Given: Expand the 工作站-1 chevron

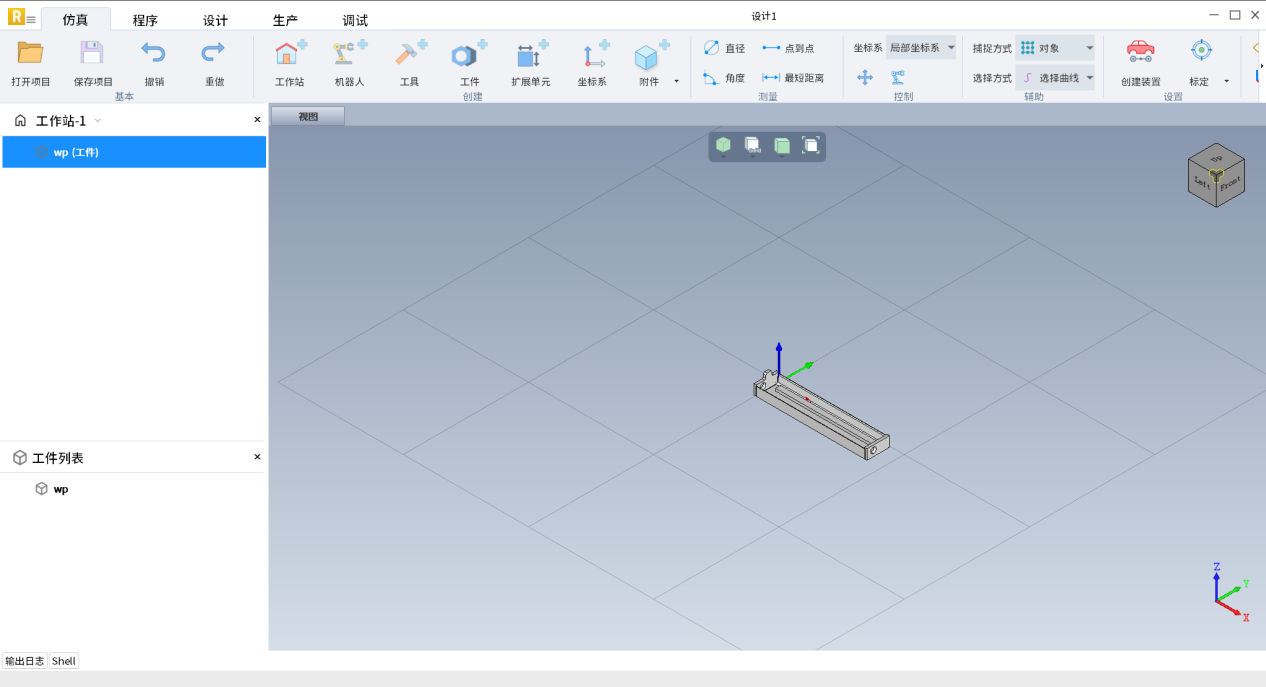Looking at the screenshot, I should pyautogui.click(x=98, y=121).
